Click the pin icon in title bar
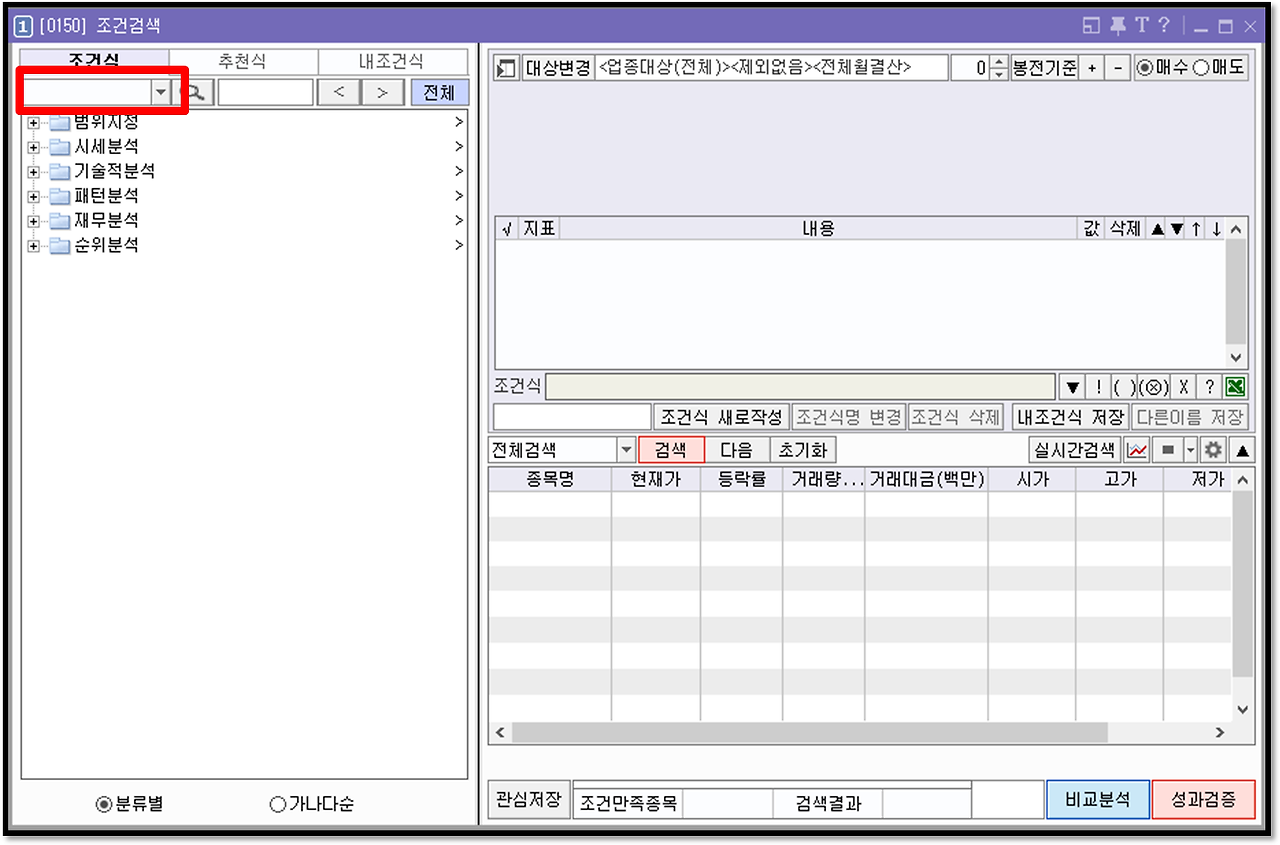Image resolution: width=1280 pixels, height=845 pixels. coord(1117,25)
